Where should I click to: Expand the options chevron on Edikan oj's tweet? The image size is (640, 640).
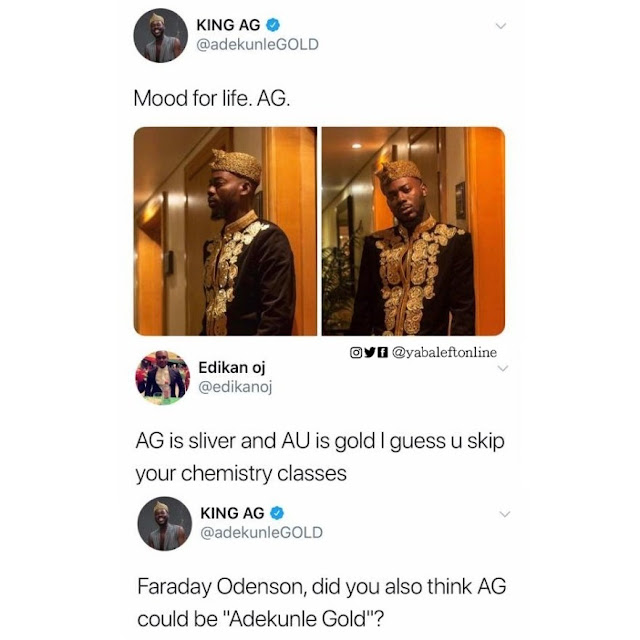[x=503, y=368]
